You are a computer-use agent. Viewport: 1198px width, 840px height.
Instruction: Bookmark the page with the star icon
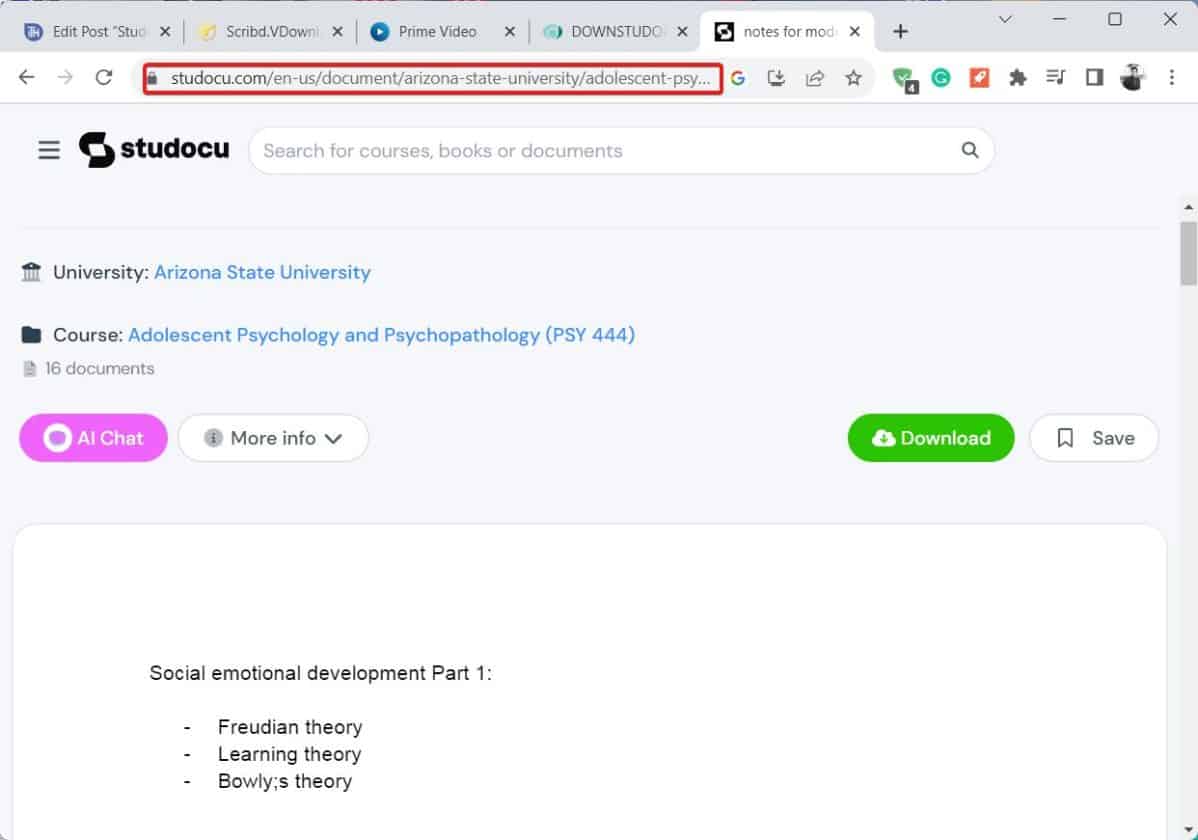853,77
